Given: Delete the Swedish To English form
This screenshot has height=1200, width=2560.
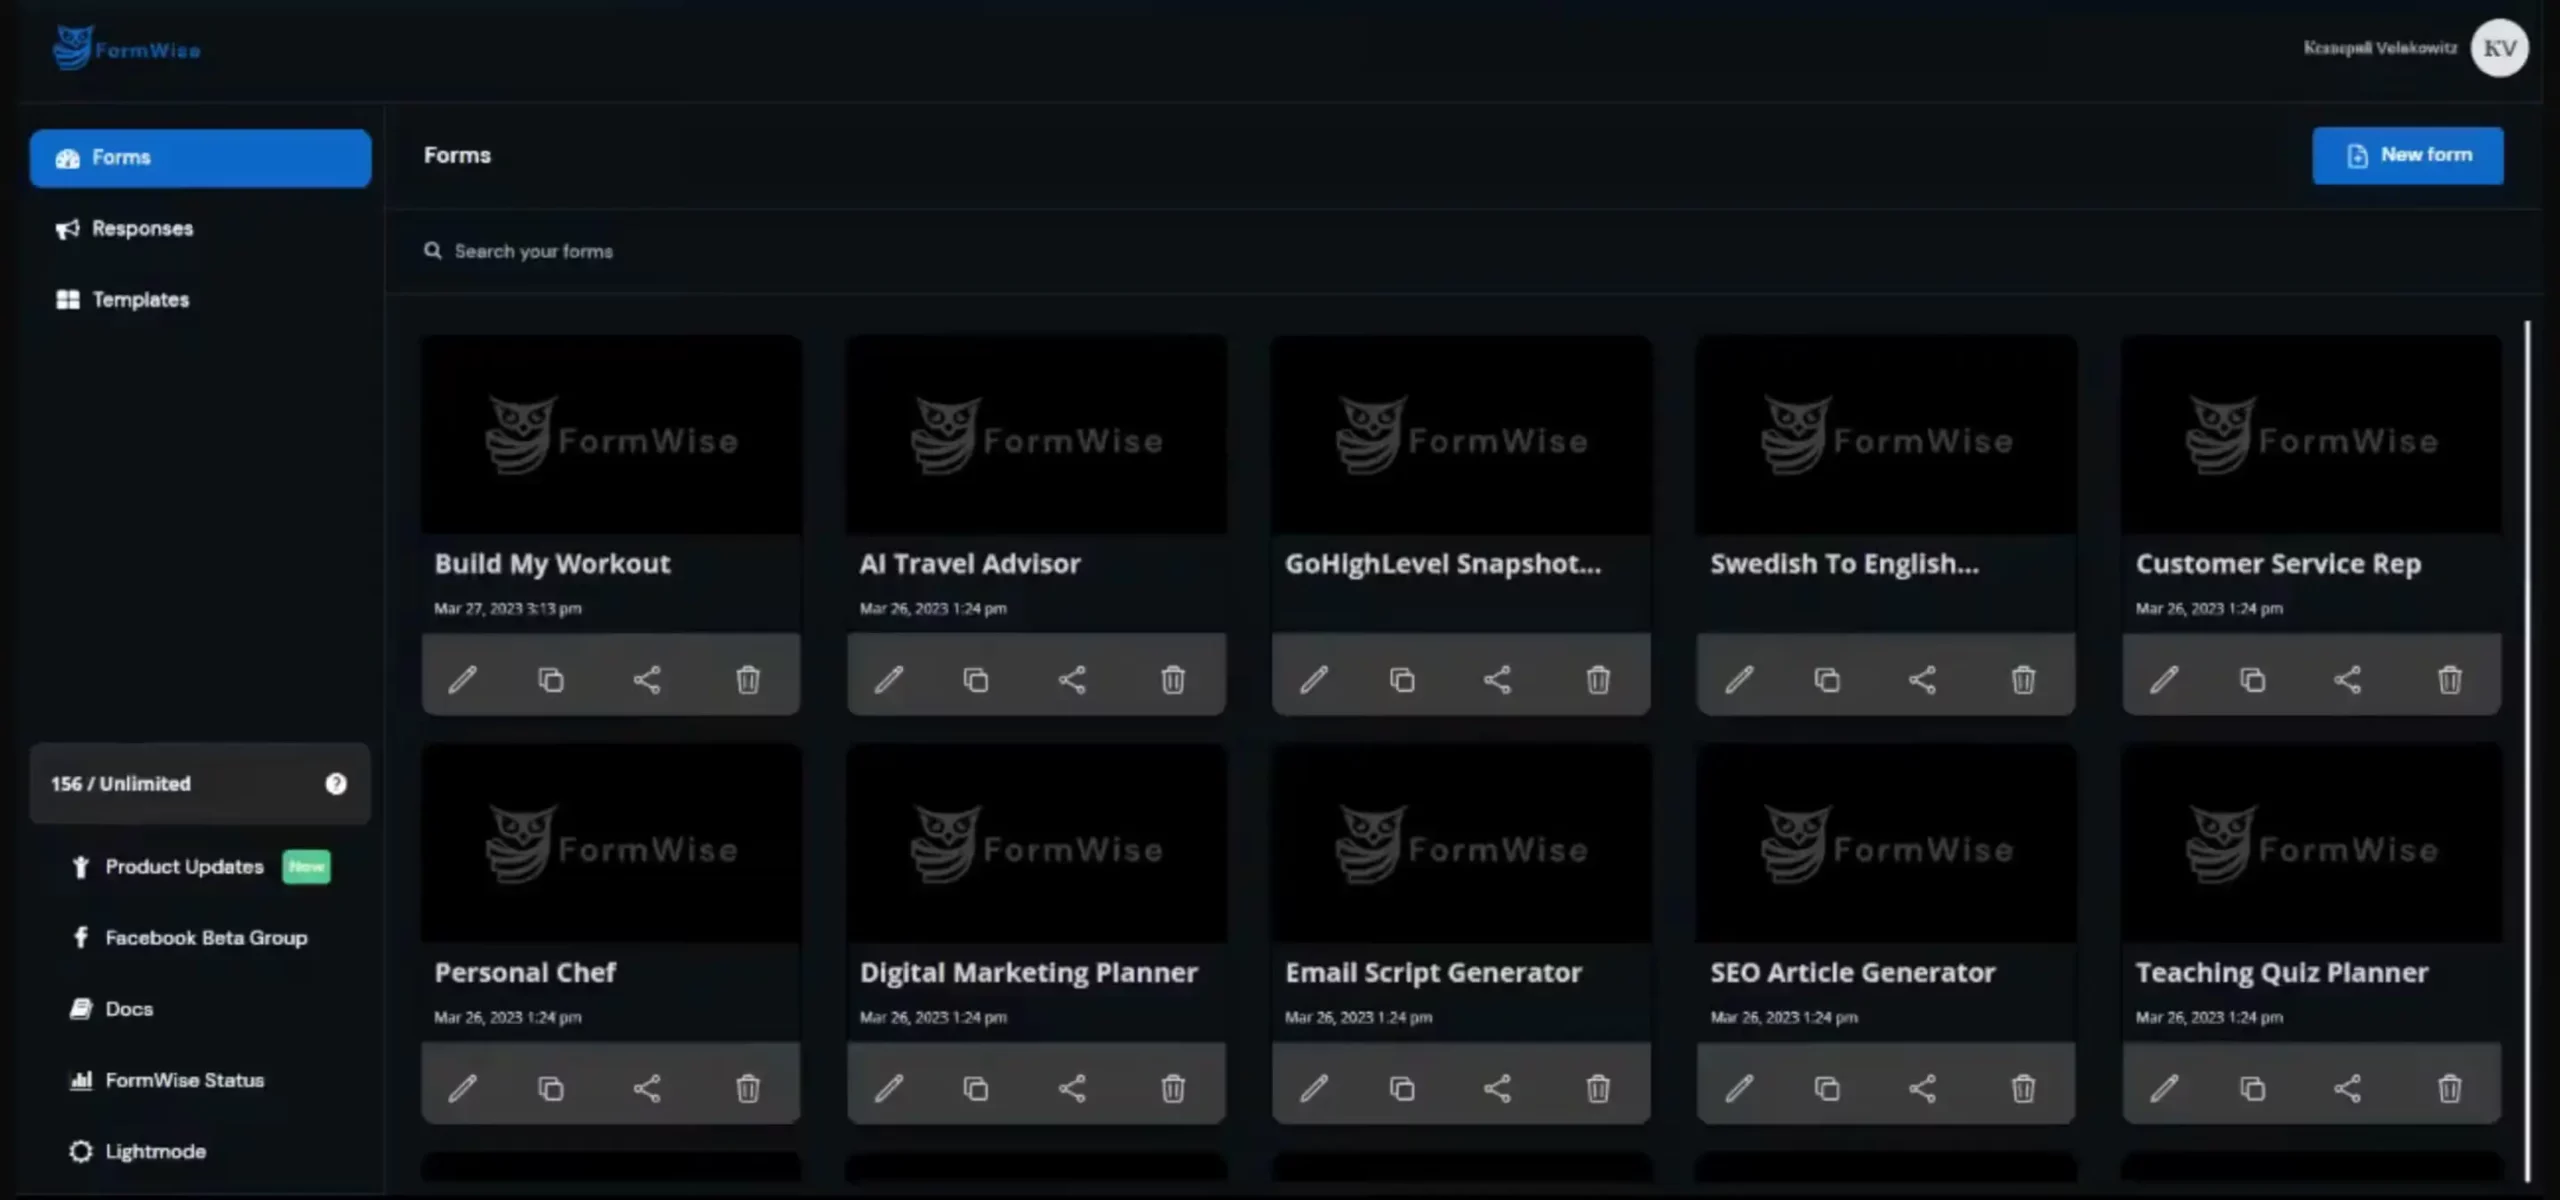Looking at the screenshot, I should click(2023, 680).
